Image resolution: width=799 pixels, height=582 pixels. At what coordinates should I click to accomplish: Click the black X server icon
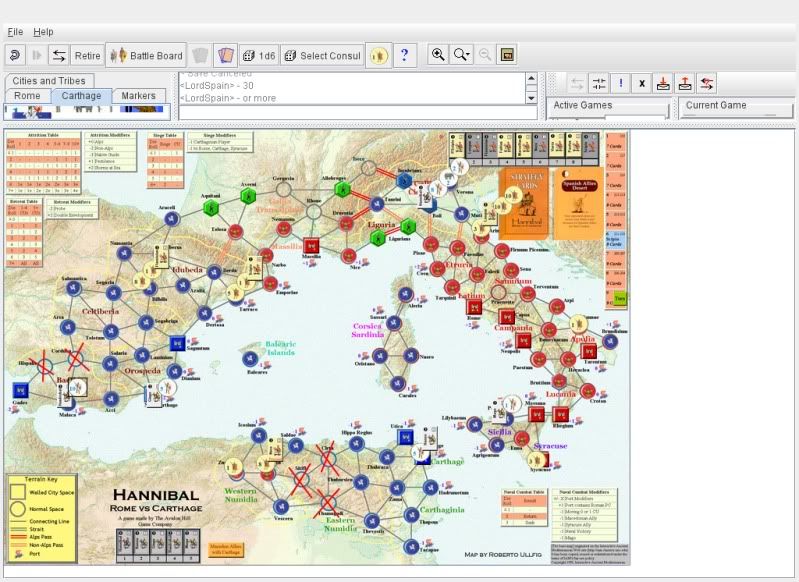(642, 84)
